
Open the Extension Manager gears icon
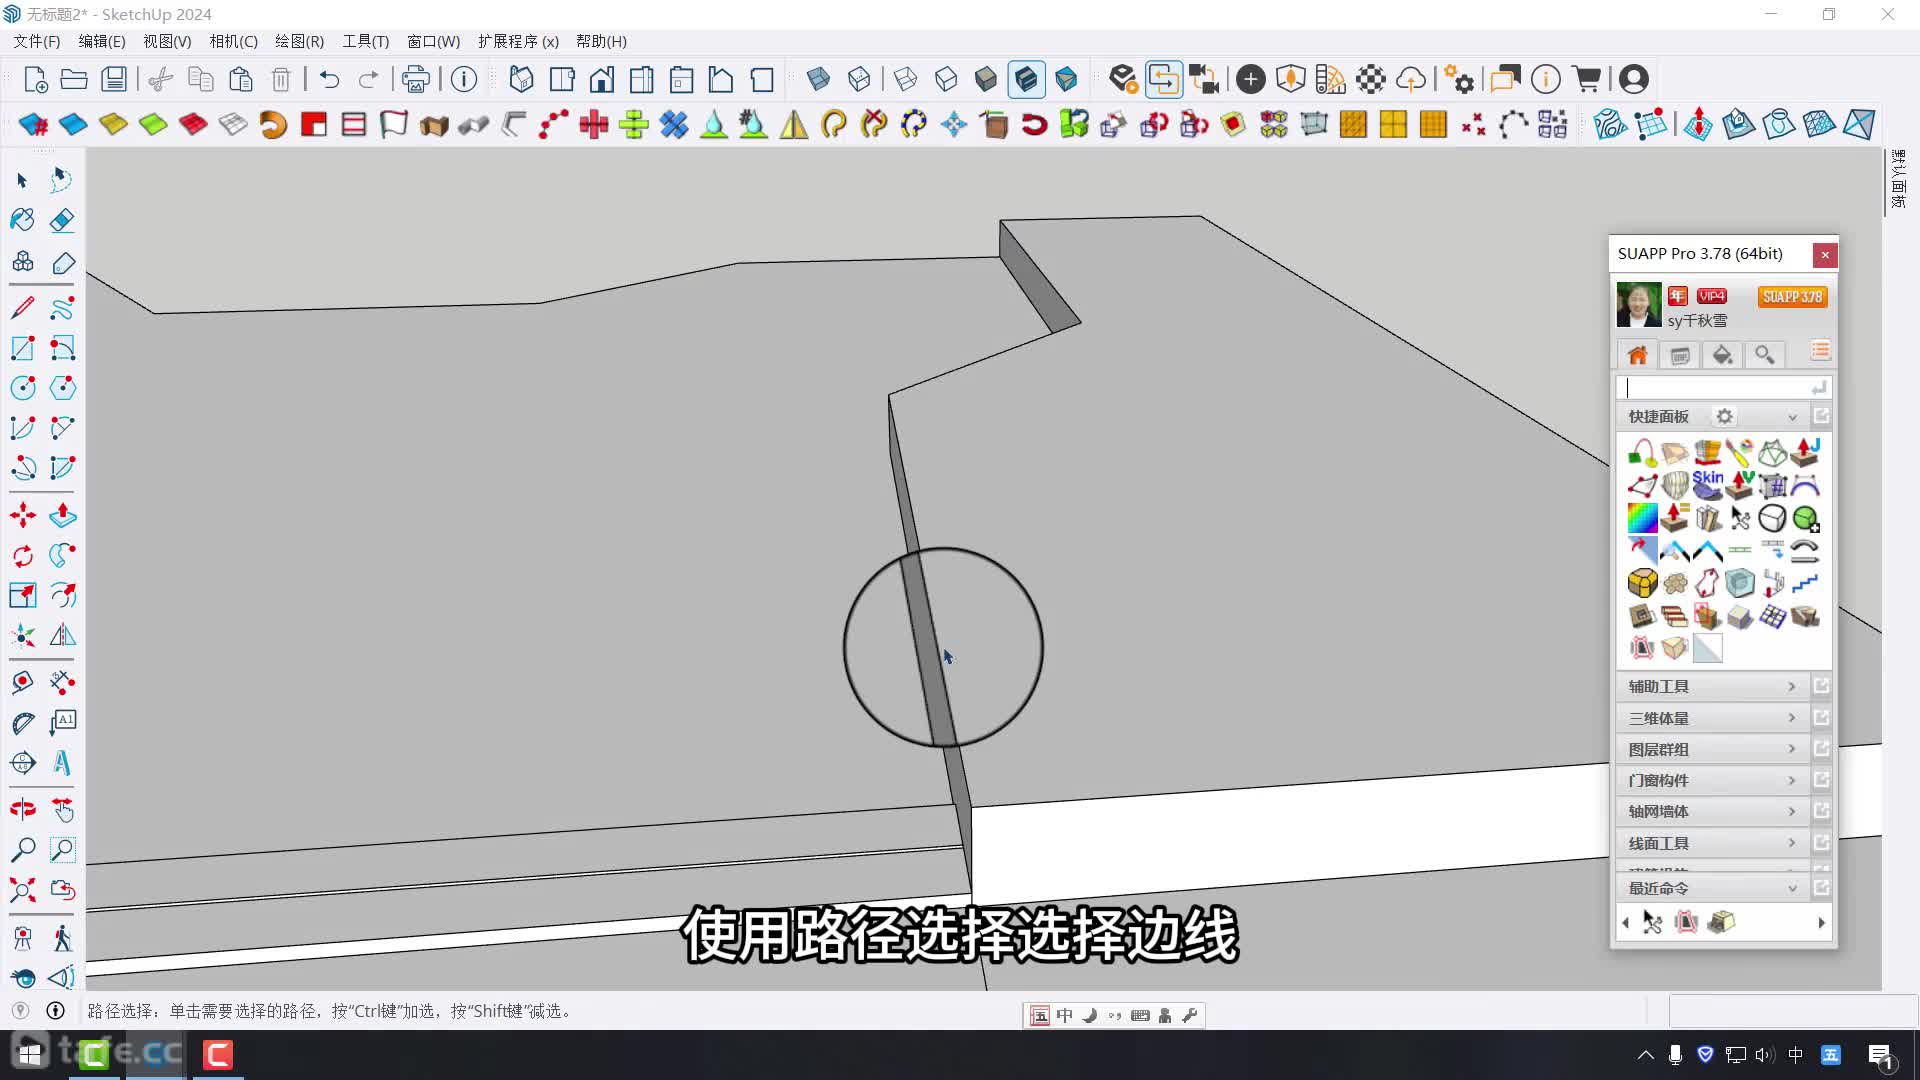1459,79
